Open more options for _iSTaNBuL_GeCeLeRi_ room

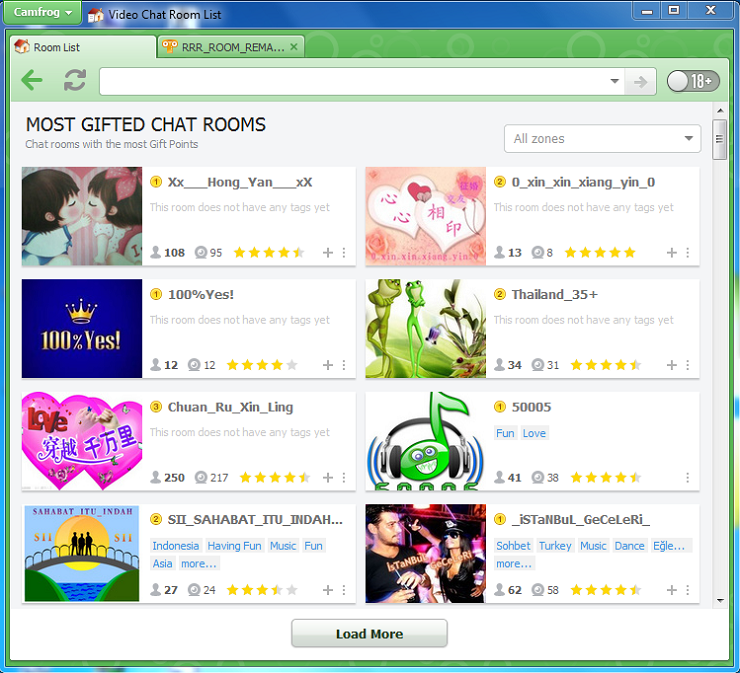[688, 590]
